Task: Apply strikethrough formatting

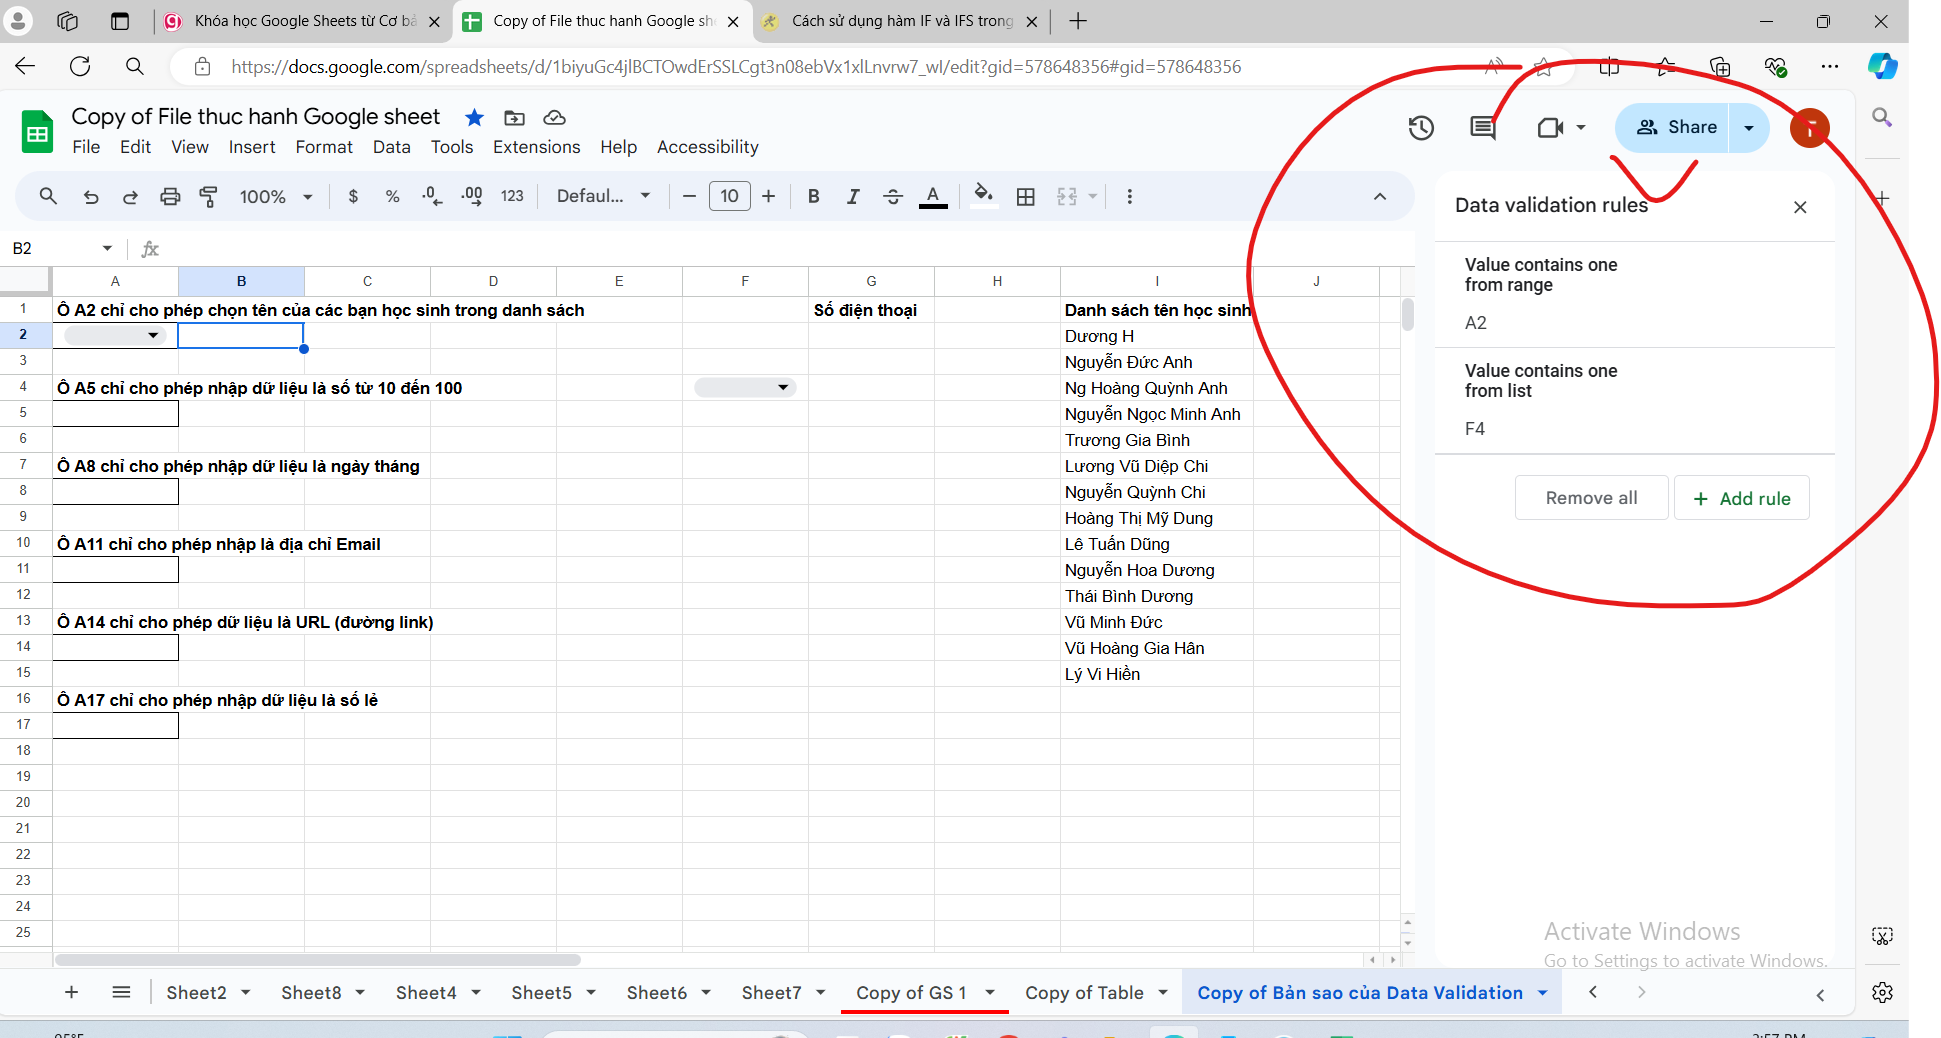Action: click(x=893, y=197)
